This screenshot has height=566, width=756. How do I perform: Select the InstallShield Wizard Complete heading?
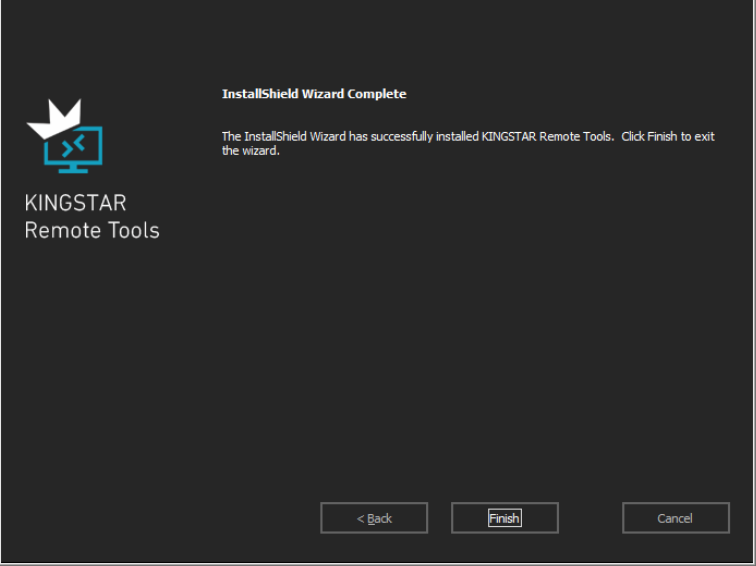click(x=314, y=94)
